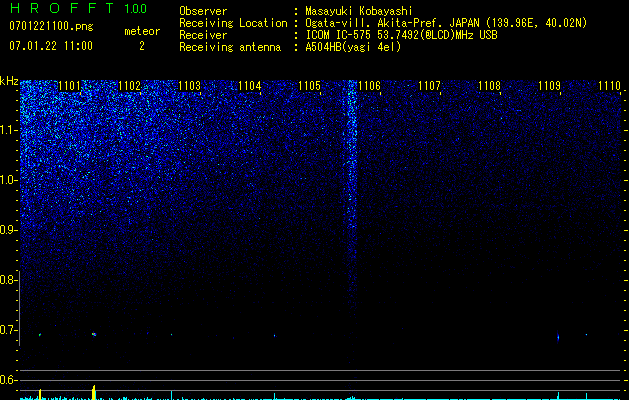Click the 0.8 frequency axis label
This screenshot has width=629, height=400.
point(8,280)
